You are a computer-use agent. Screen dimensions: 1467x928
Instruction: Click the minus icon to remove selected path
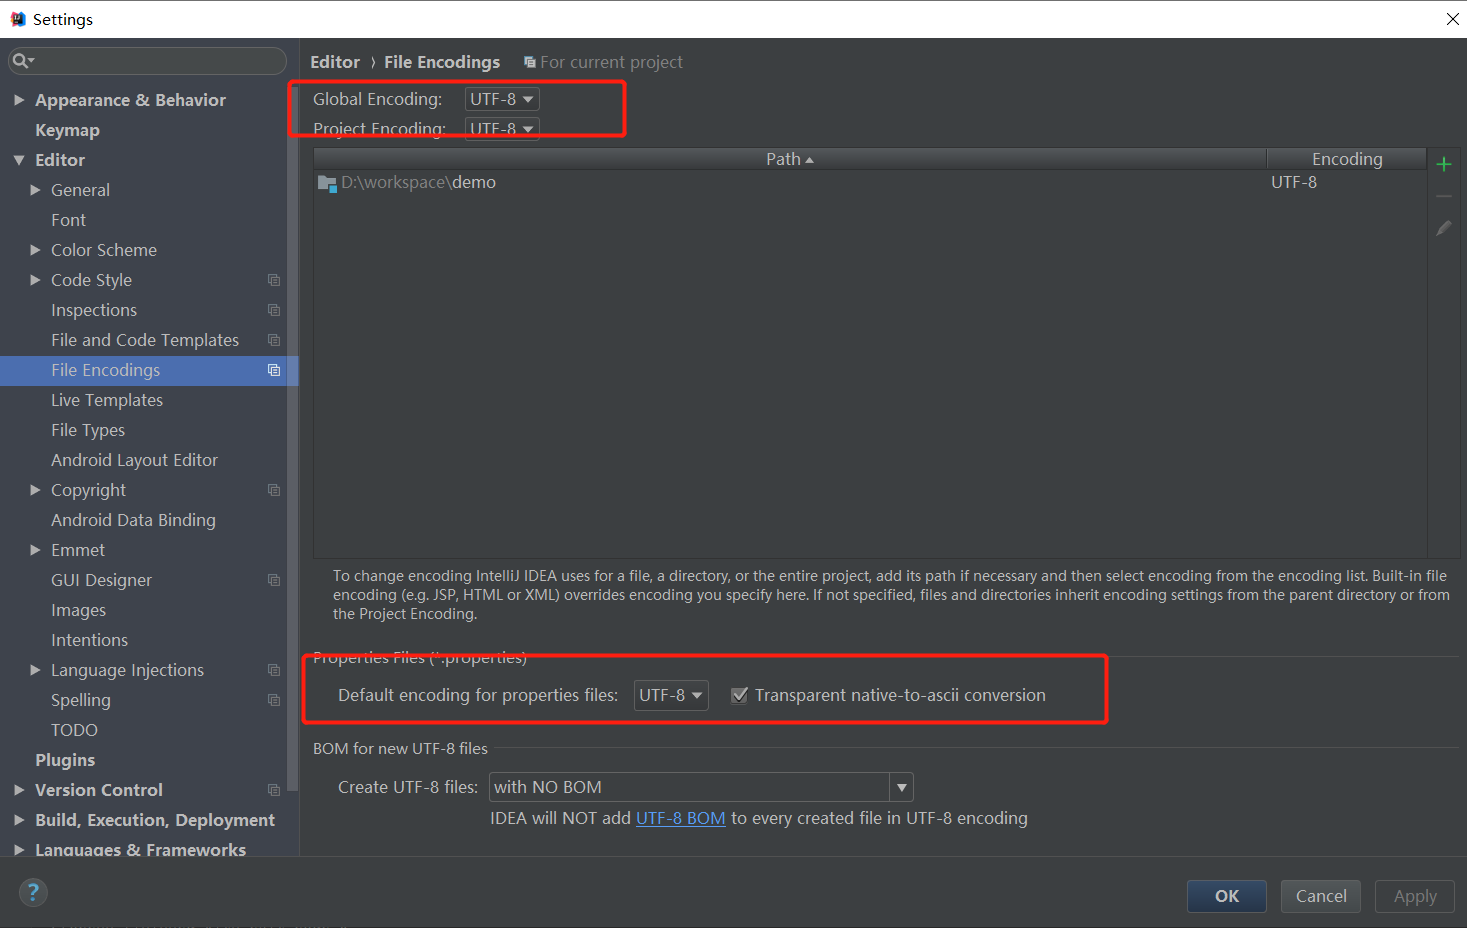(1443, 196)
